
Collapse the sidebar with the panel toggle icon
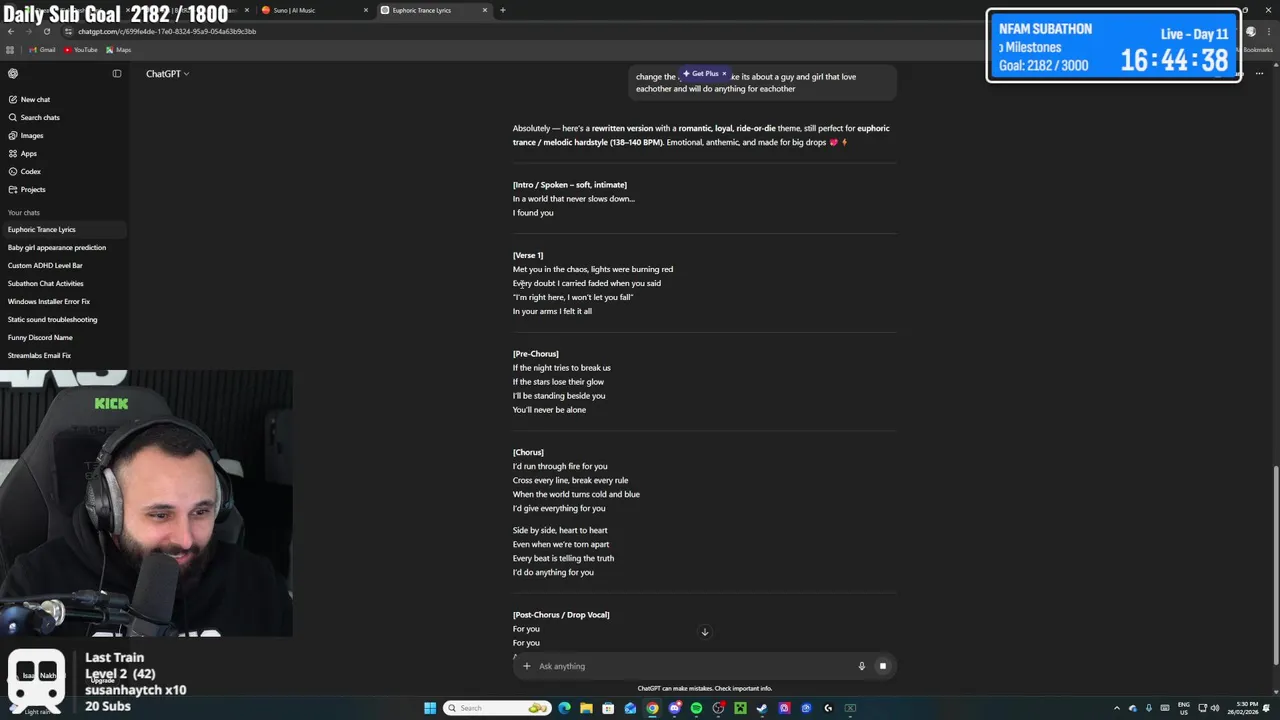click(117, 73)
